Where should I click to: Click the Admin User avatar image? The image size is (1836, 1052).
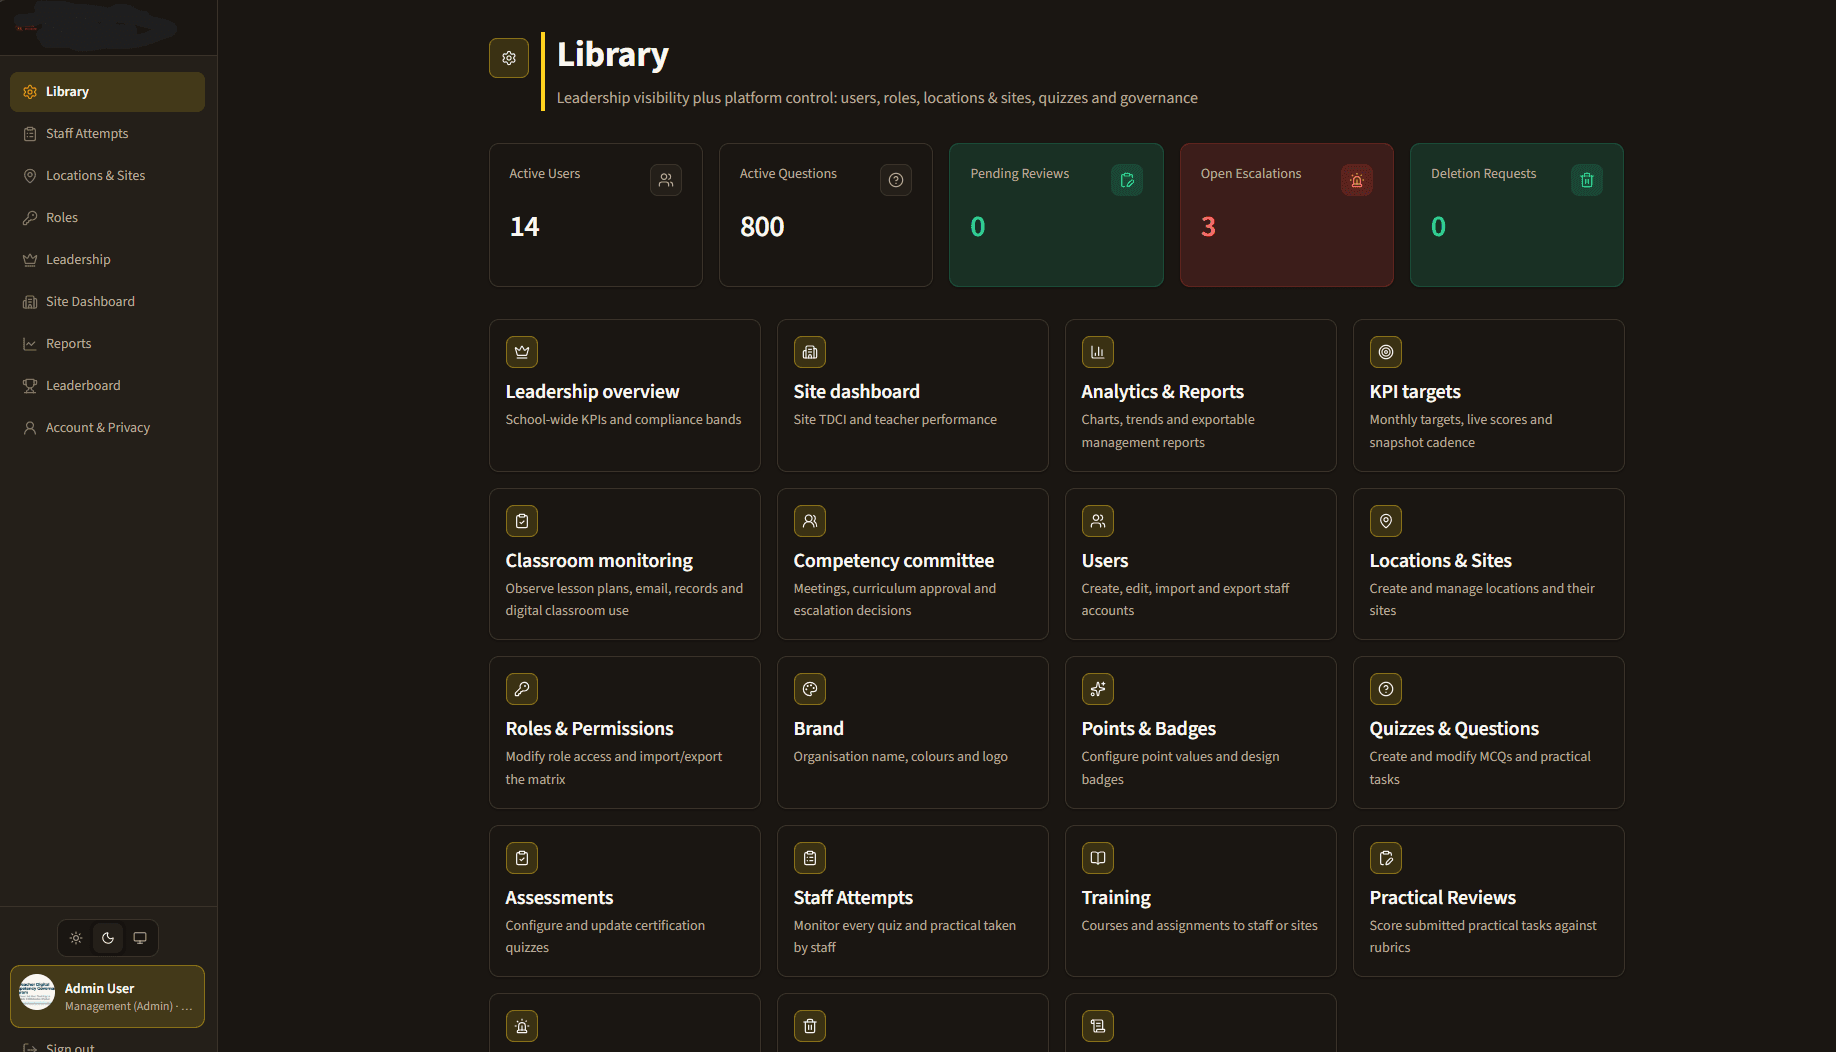37,992
